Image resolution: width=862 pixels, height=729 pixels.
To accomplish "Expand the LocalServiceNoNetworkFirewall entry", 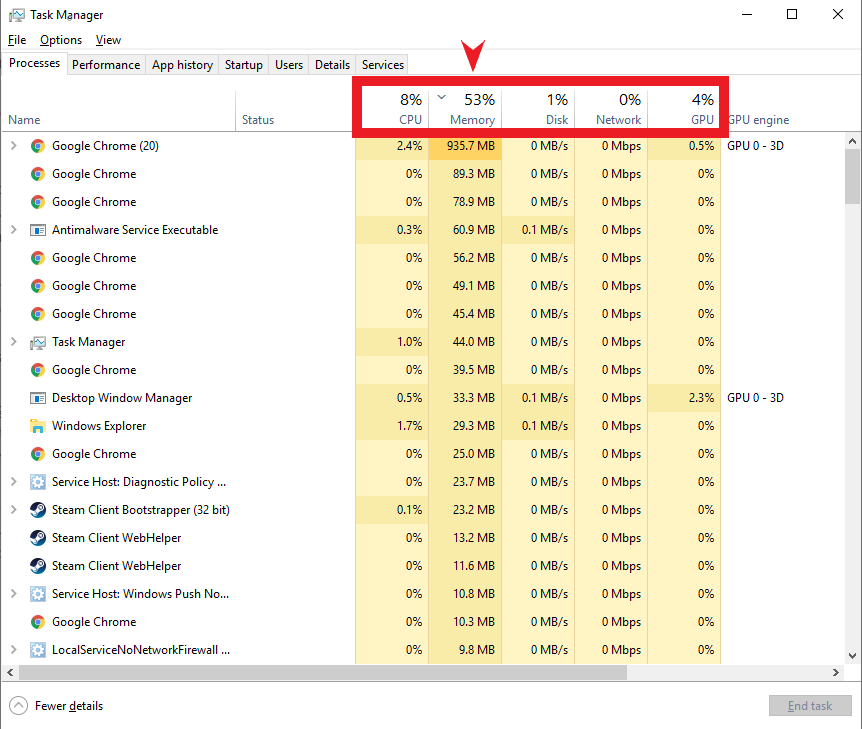I will (14, 650).
